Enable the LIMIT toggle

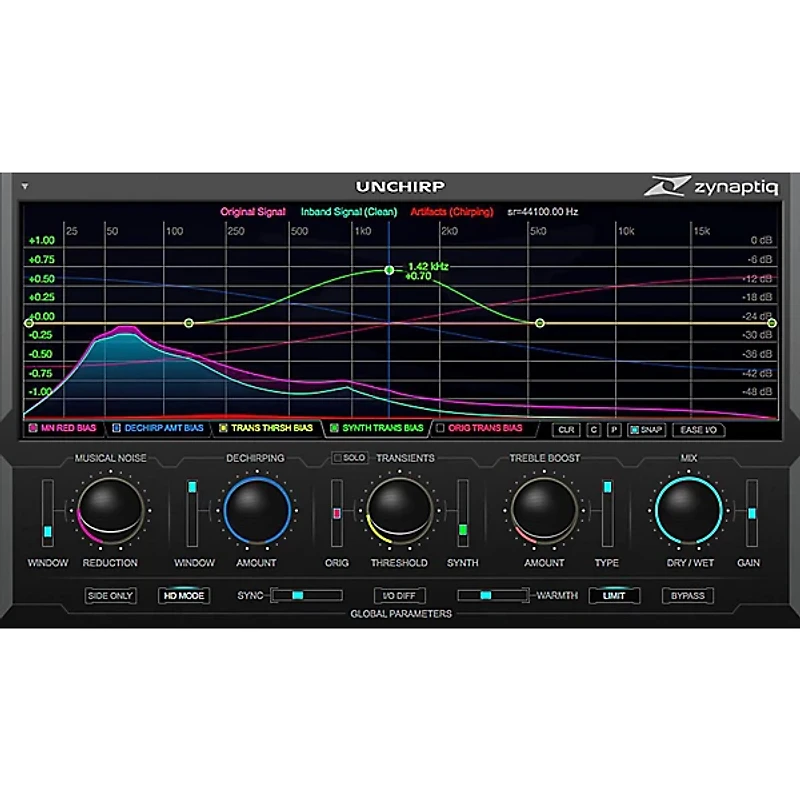tap(614, 595)
